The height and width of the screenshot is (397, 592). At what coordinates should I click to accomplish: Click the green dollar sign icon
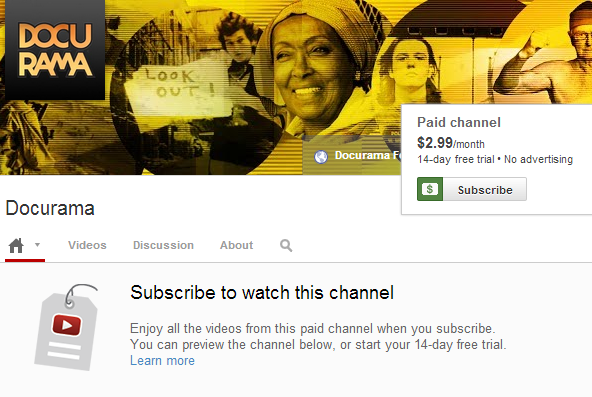[430, 189]
